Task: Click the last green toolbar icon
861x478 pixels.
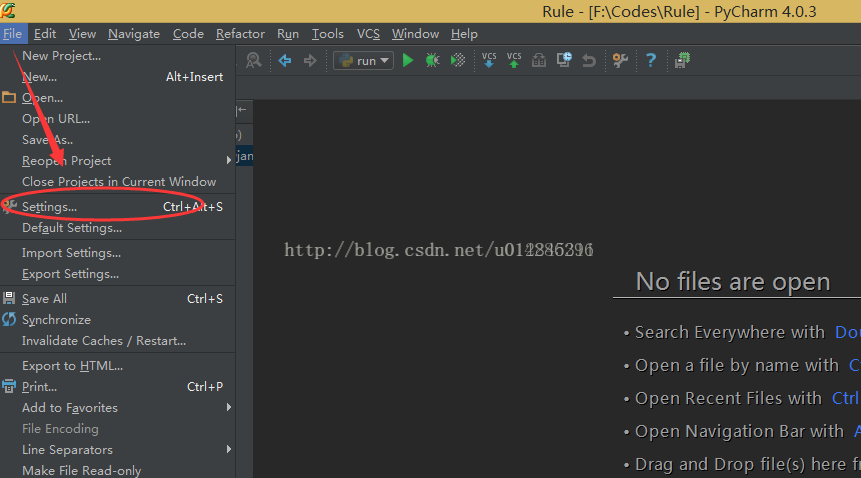Action: 683,60
